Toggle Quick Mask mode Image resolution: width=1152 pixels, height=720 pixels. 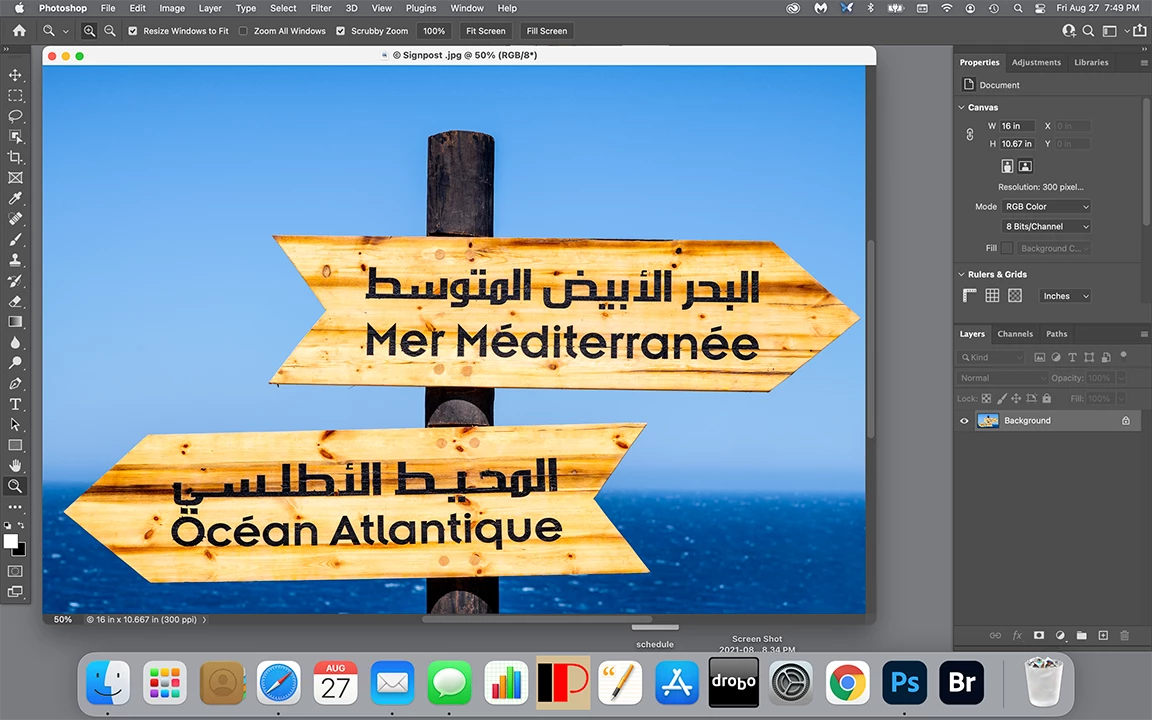tap(15, 571)
